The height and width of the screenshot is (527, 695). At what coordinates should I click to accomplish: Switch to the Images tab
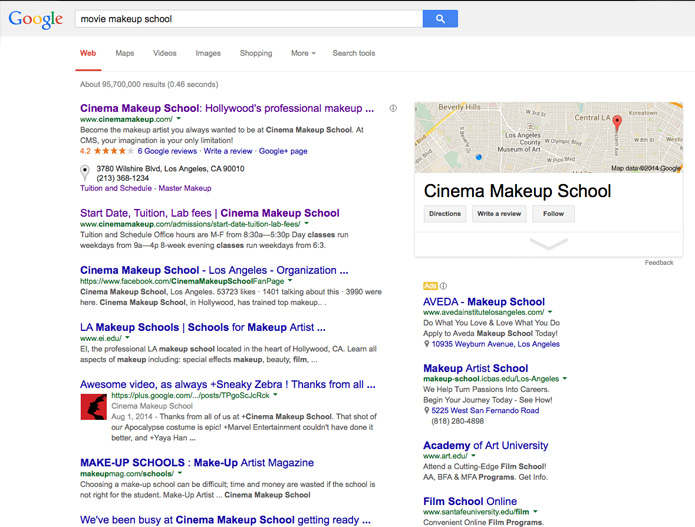[208, 53]
